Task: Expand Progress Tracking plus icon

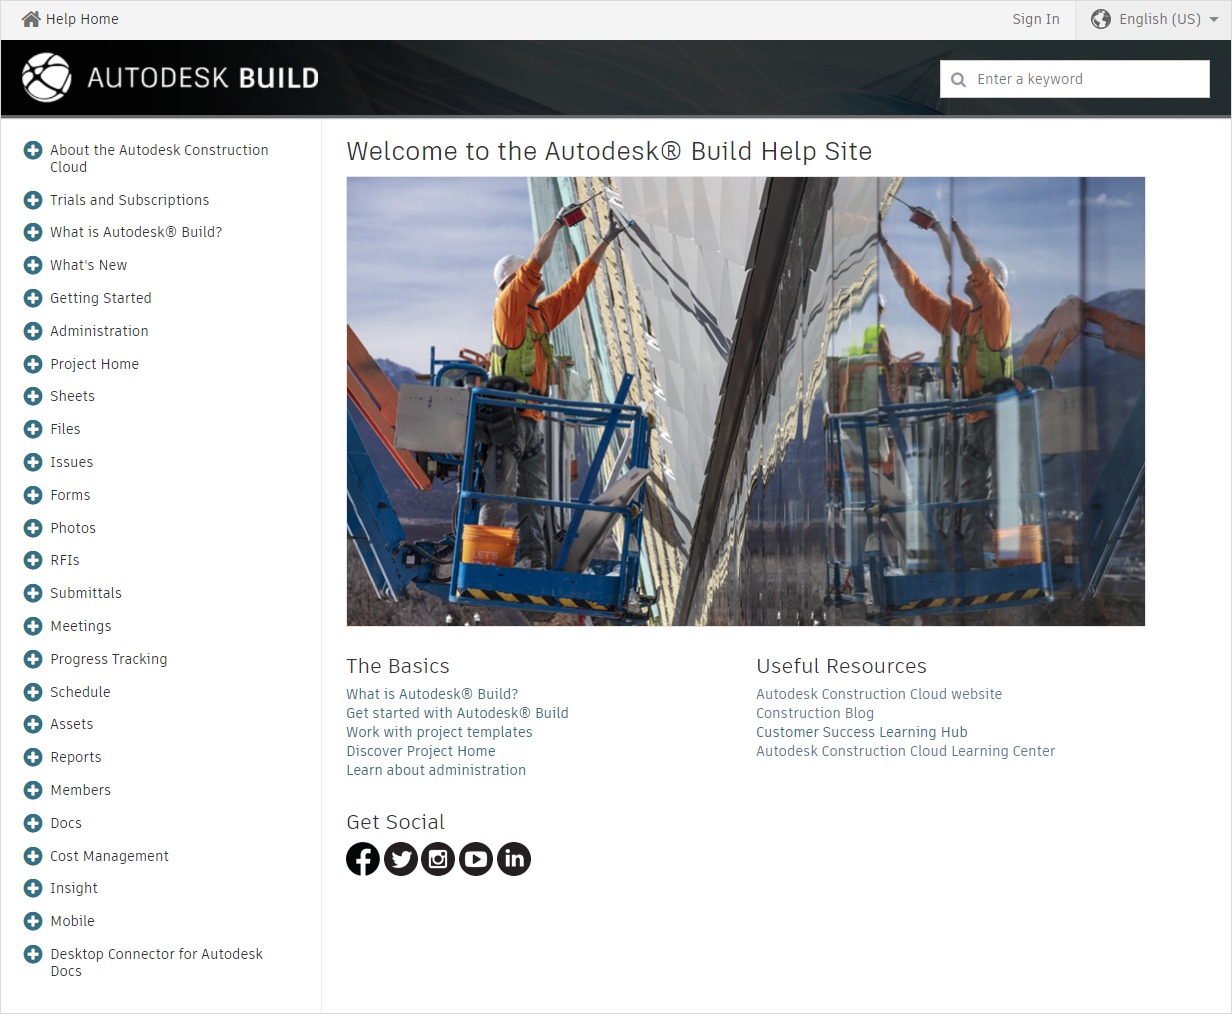Action: pyautogui.click(x=33, y=659)
